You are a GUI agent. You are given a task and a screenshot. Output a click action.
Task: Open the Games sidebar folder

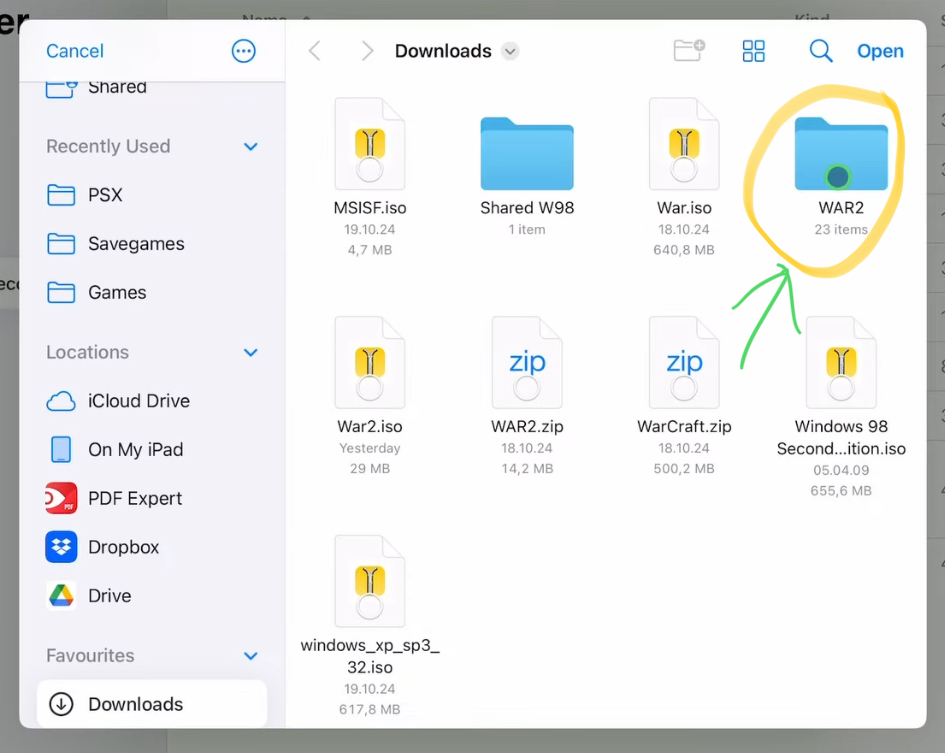pos(152,293)
